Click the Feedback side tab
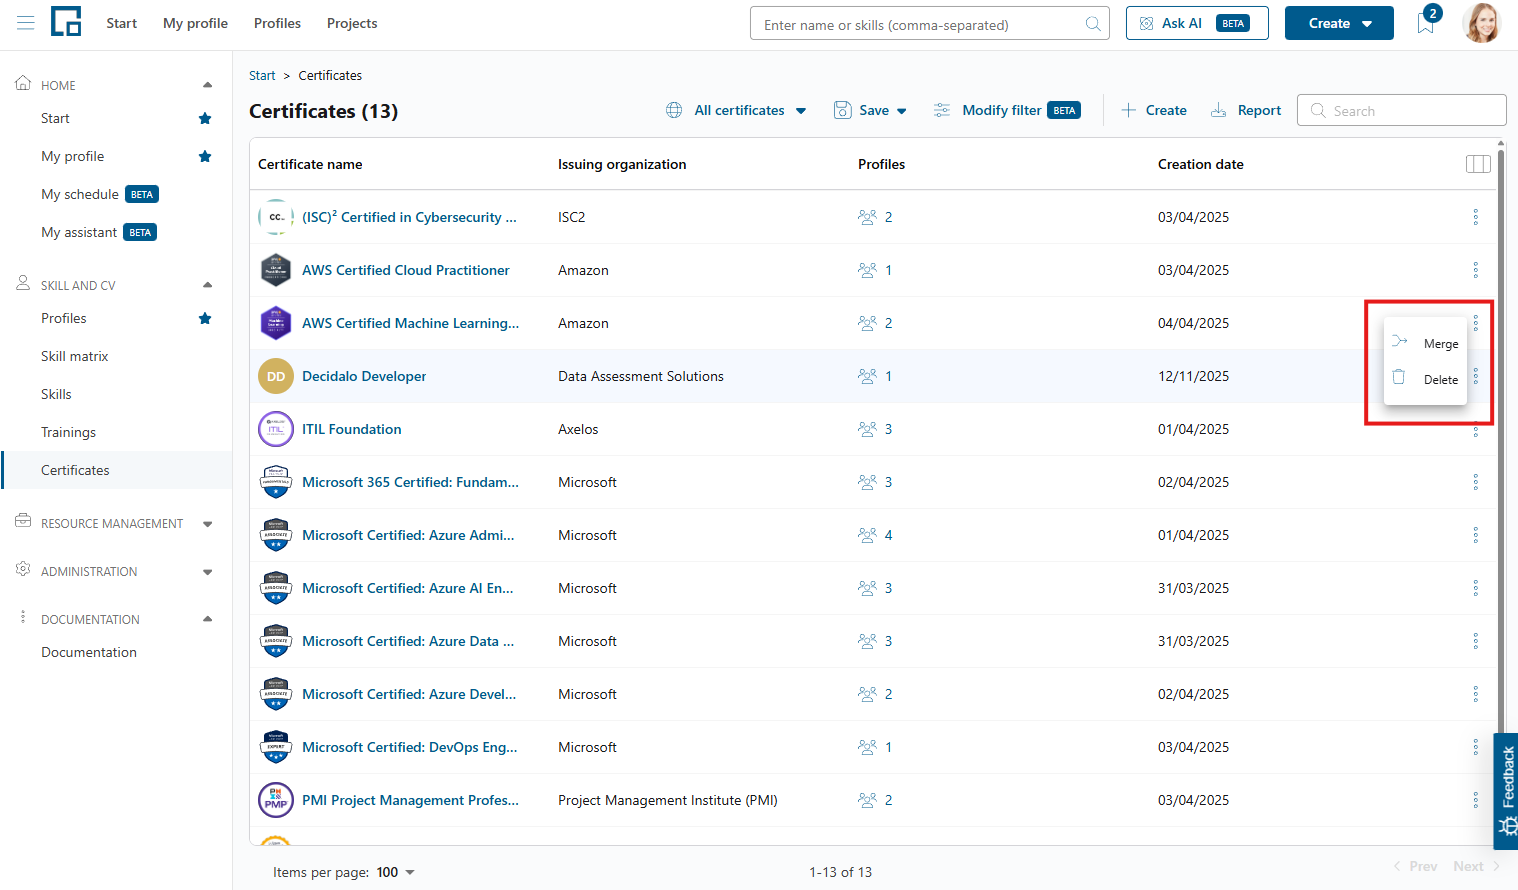 coord(1506,791)
